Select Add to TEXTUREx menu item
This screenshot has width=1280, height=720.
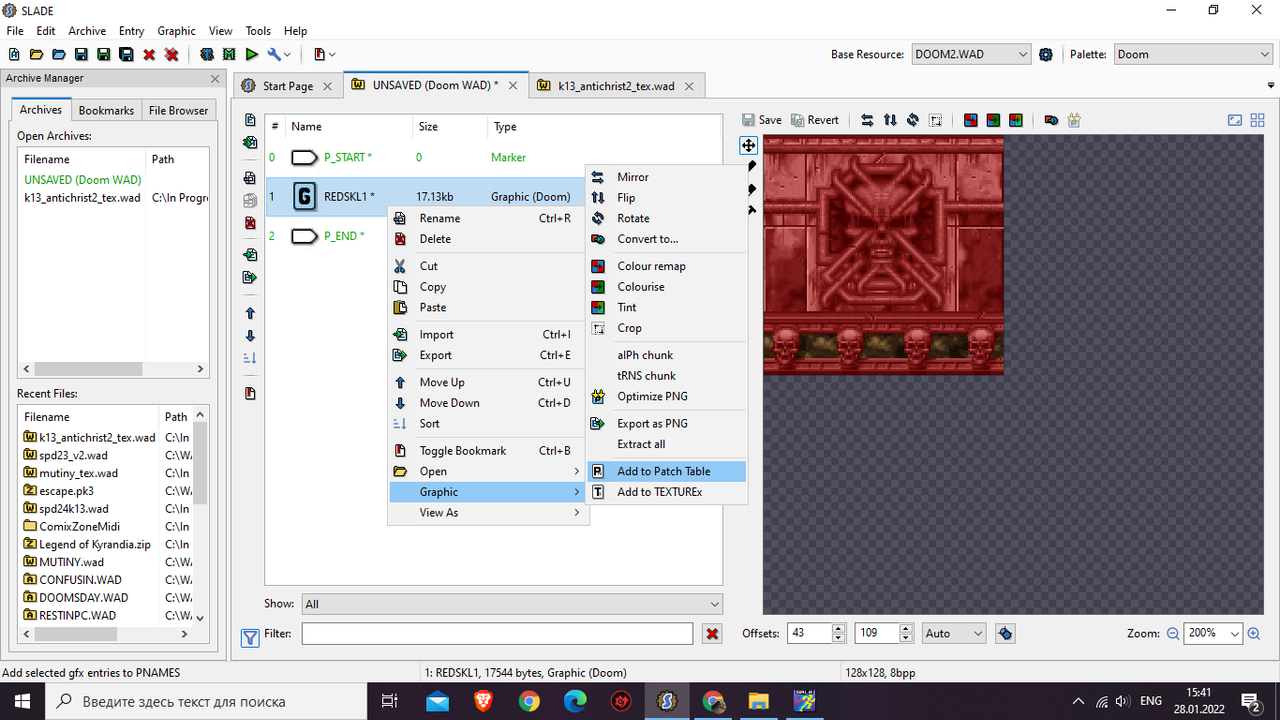point(667,492)
